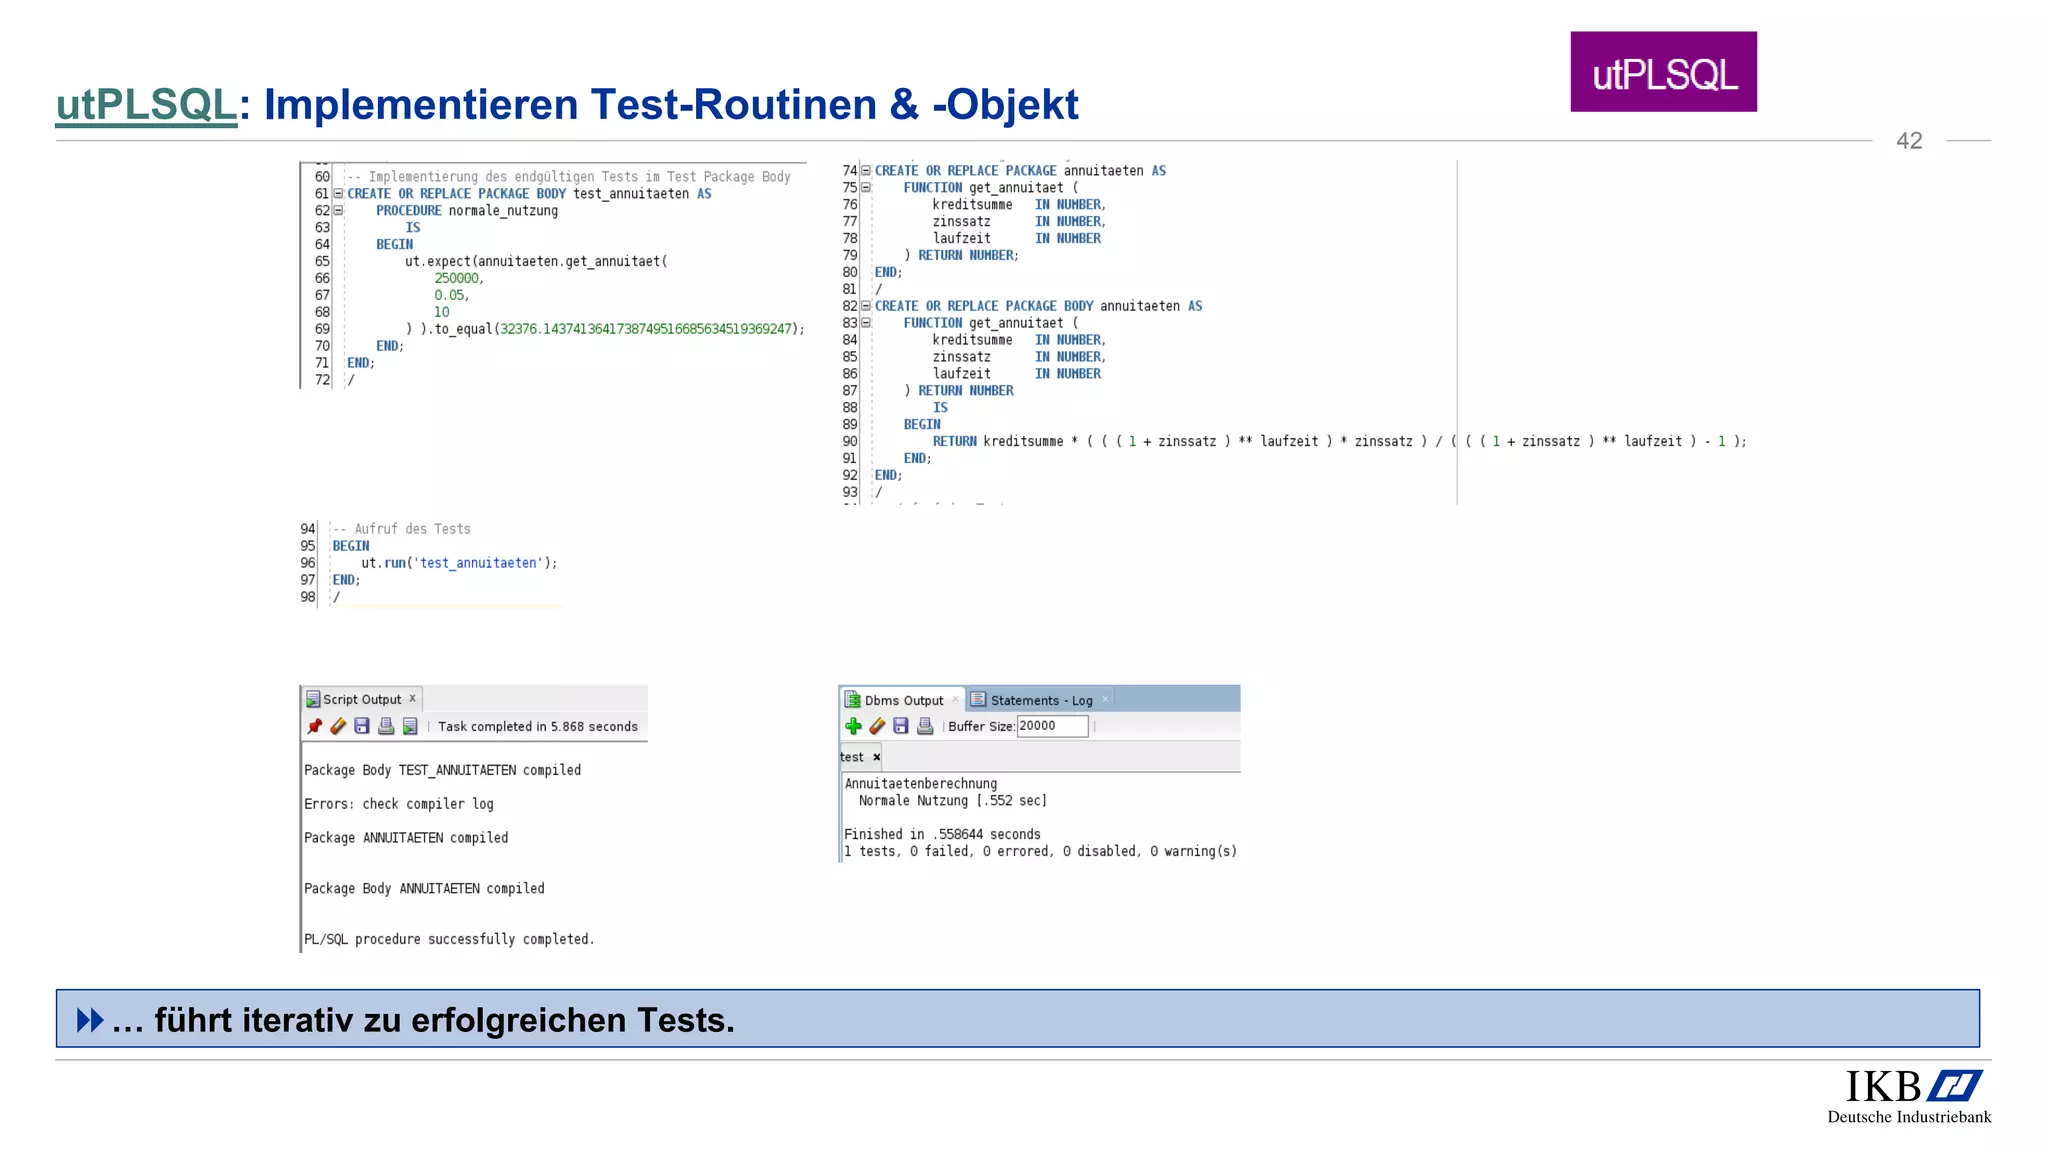
Task: Click the pin icon in Script Output
Action: coord(315,727)
